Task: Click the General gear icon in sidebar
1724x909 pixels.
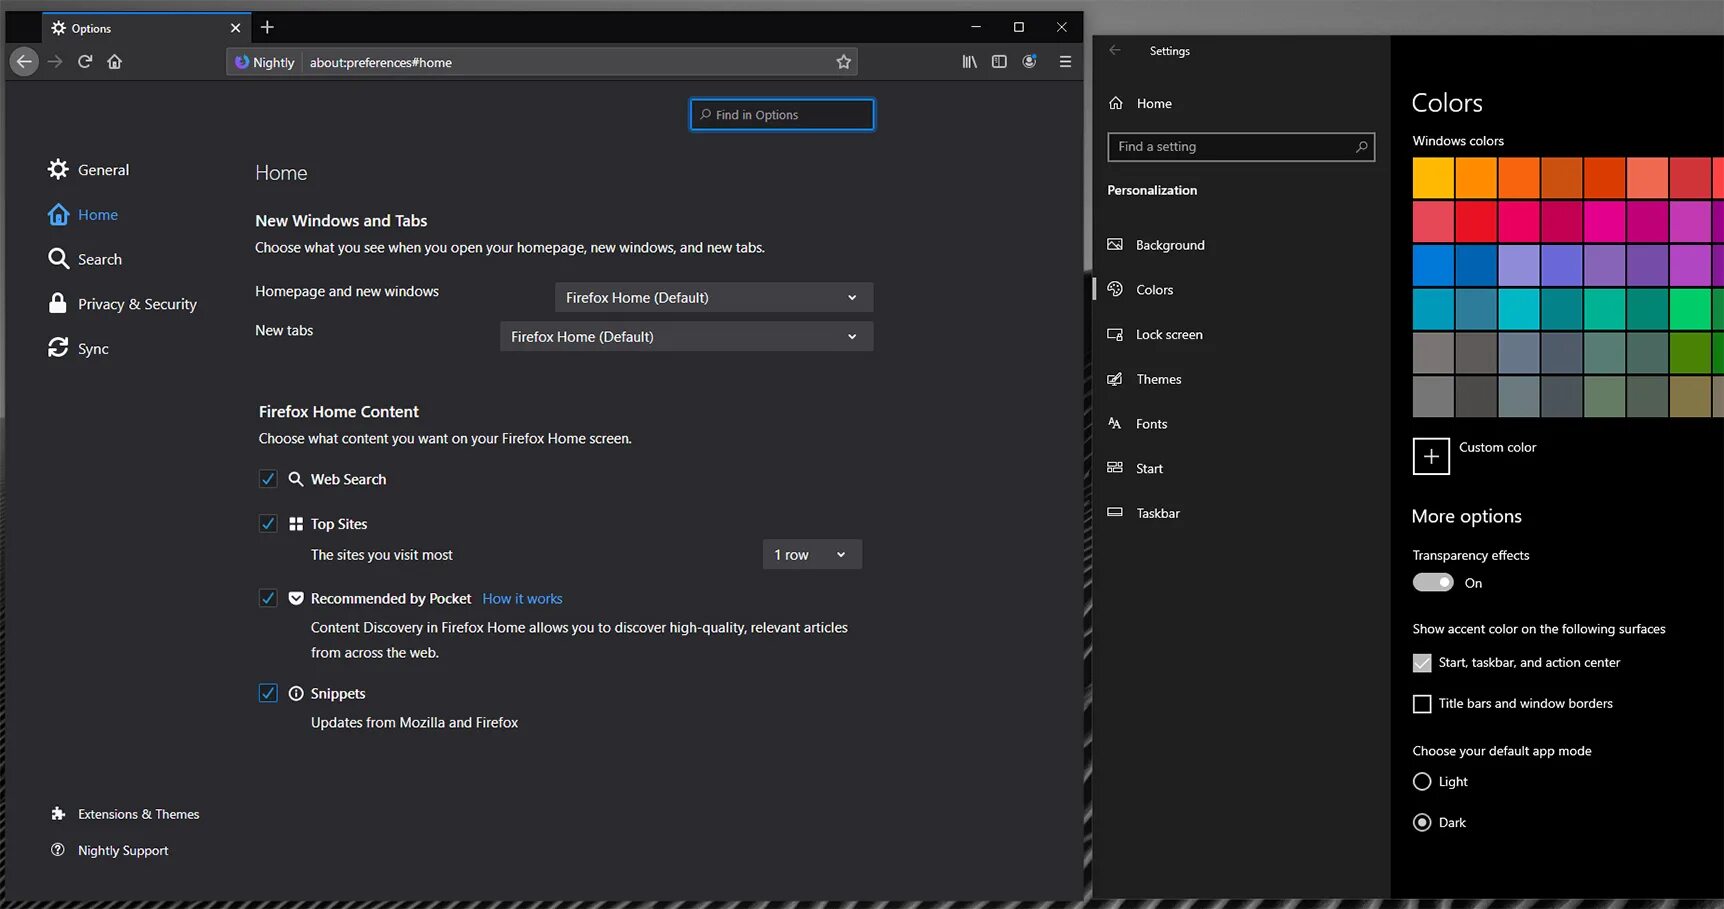Action: [x=59, y=169]
